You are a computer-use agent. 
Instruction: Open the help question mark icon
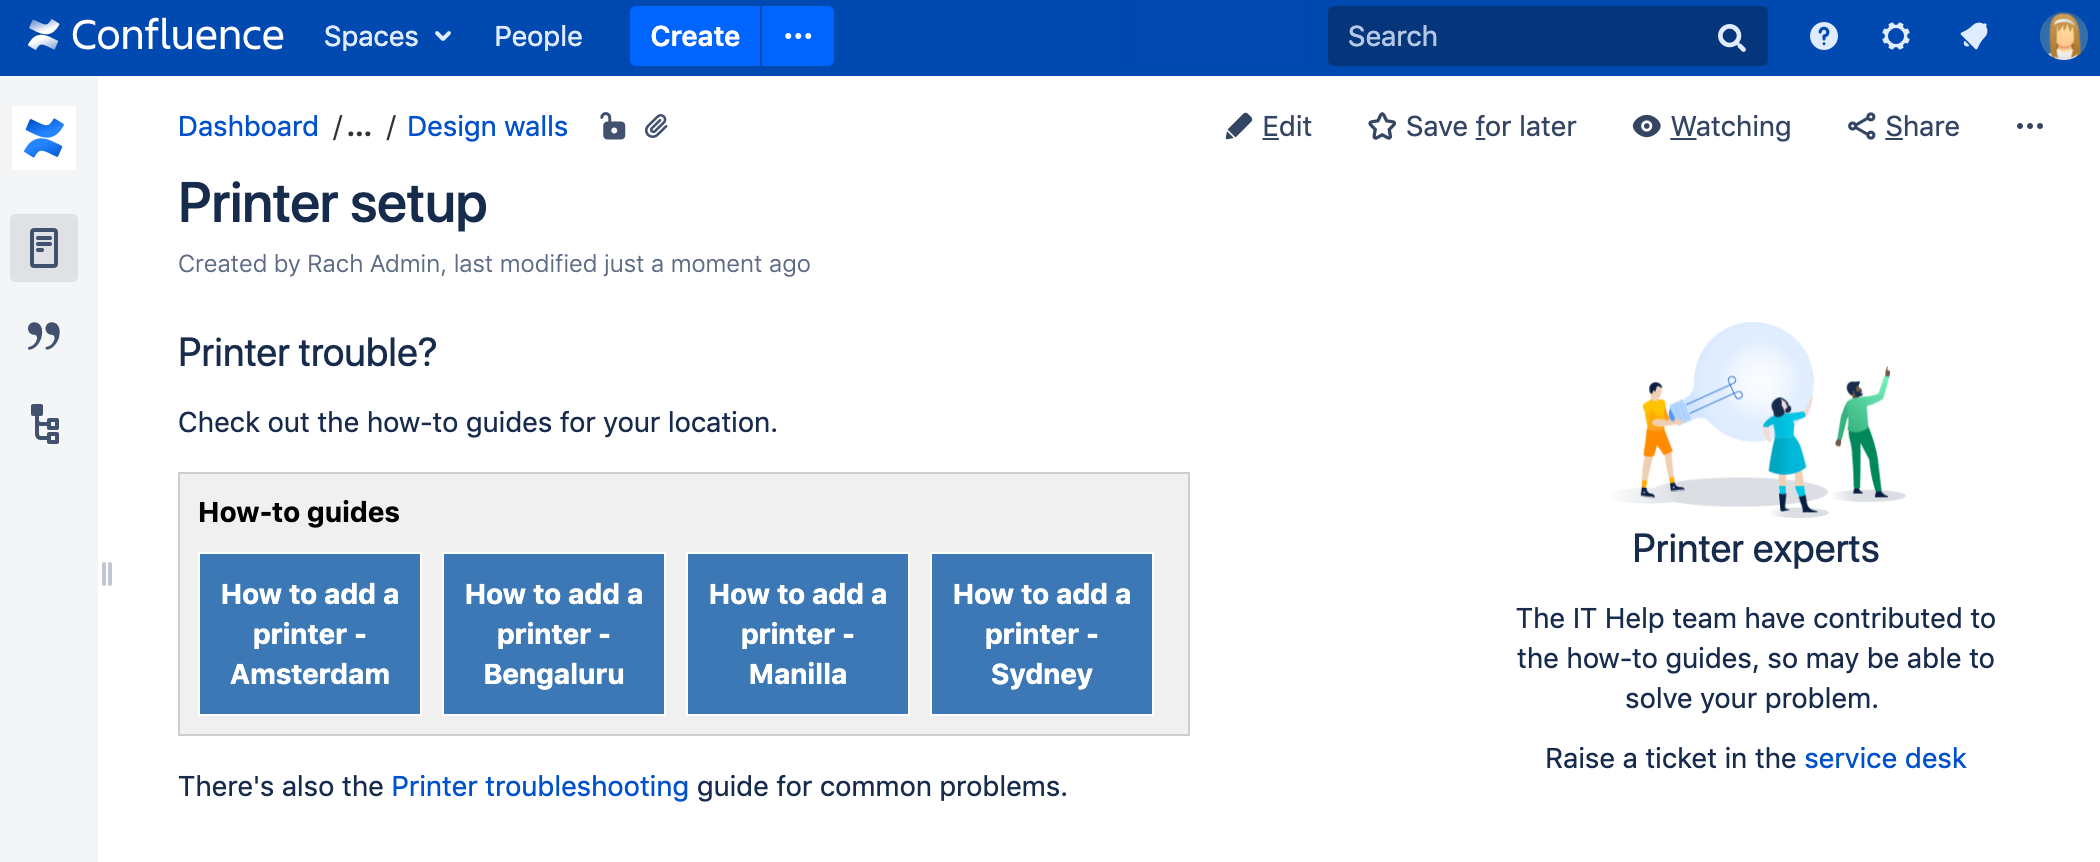[1823, 37]
